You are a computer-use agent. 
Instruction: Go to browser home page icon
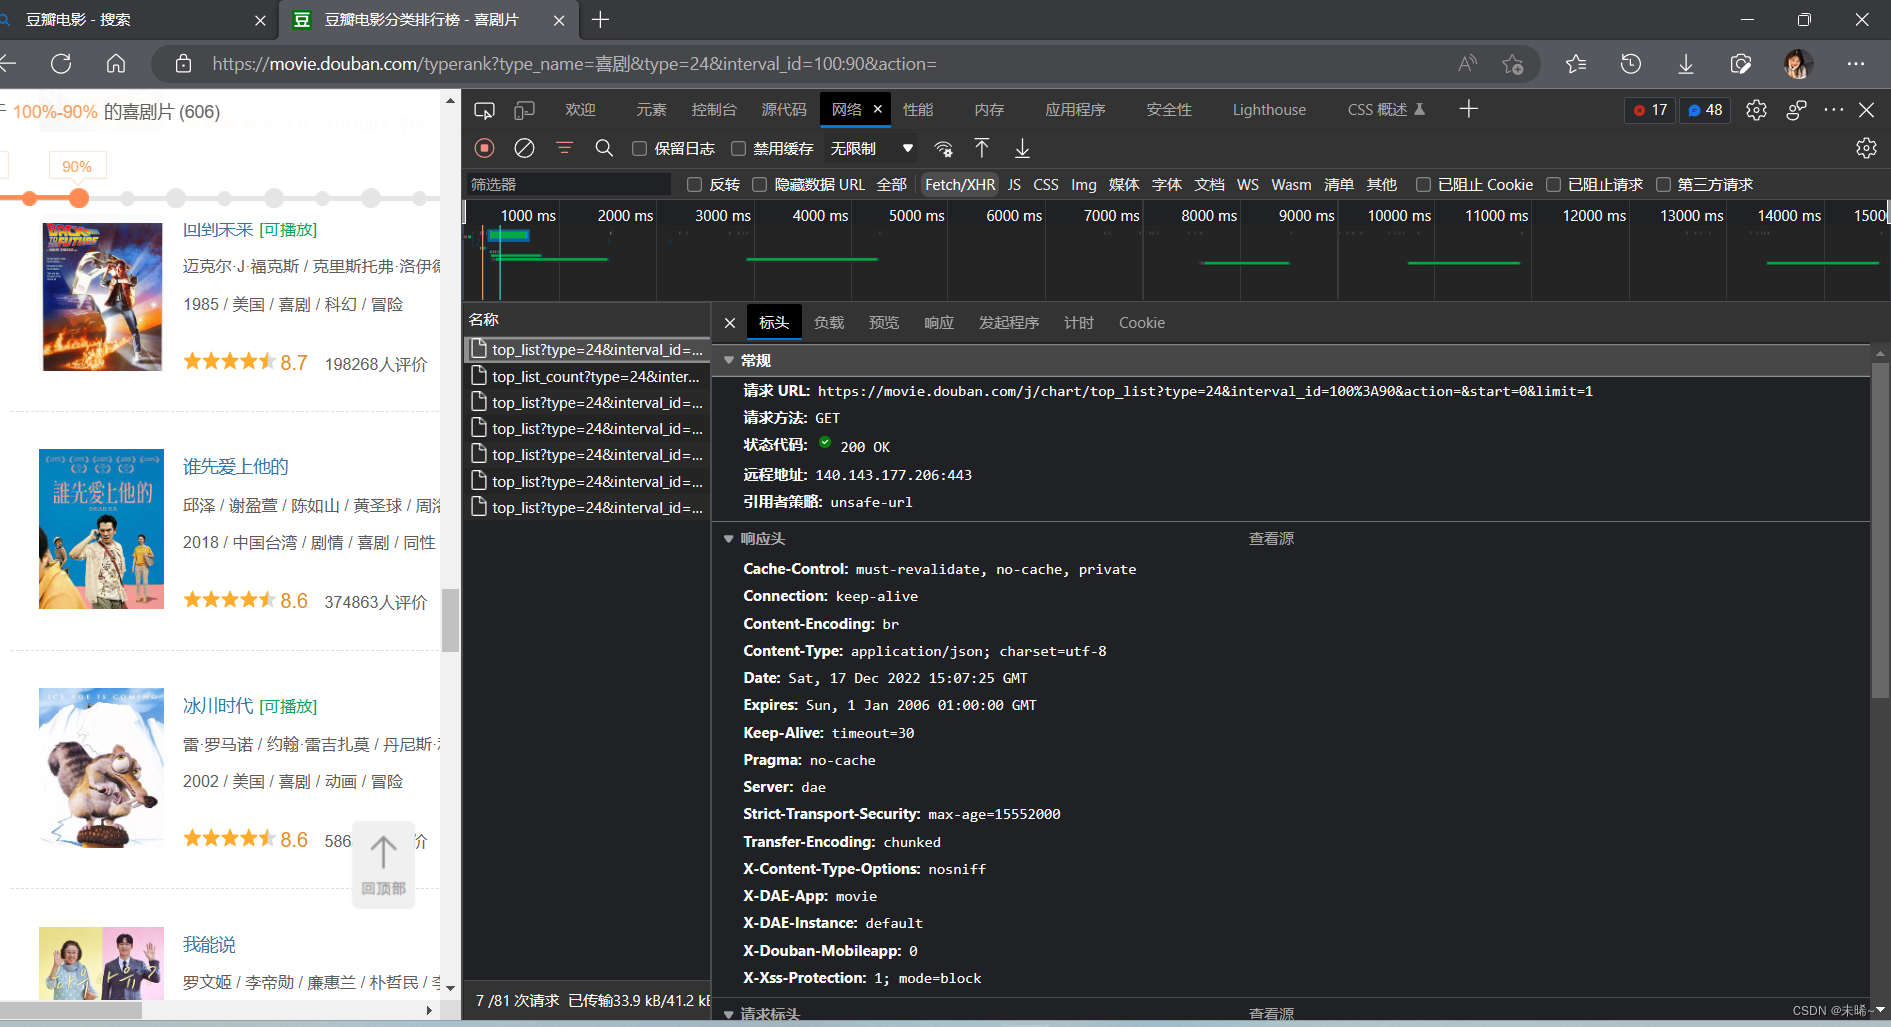pyautogui.click(x=116, y=64)
